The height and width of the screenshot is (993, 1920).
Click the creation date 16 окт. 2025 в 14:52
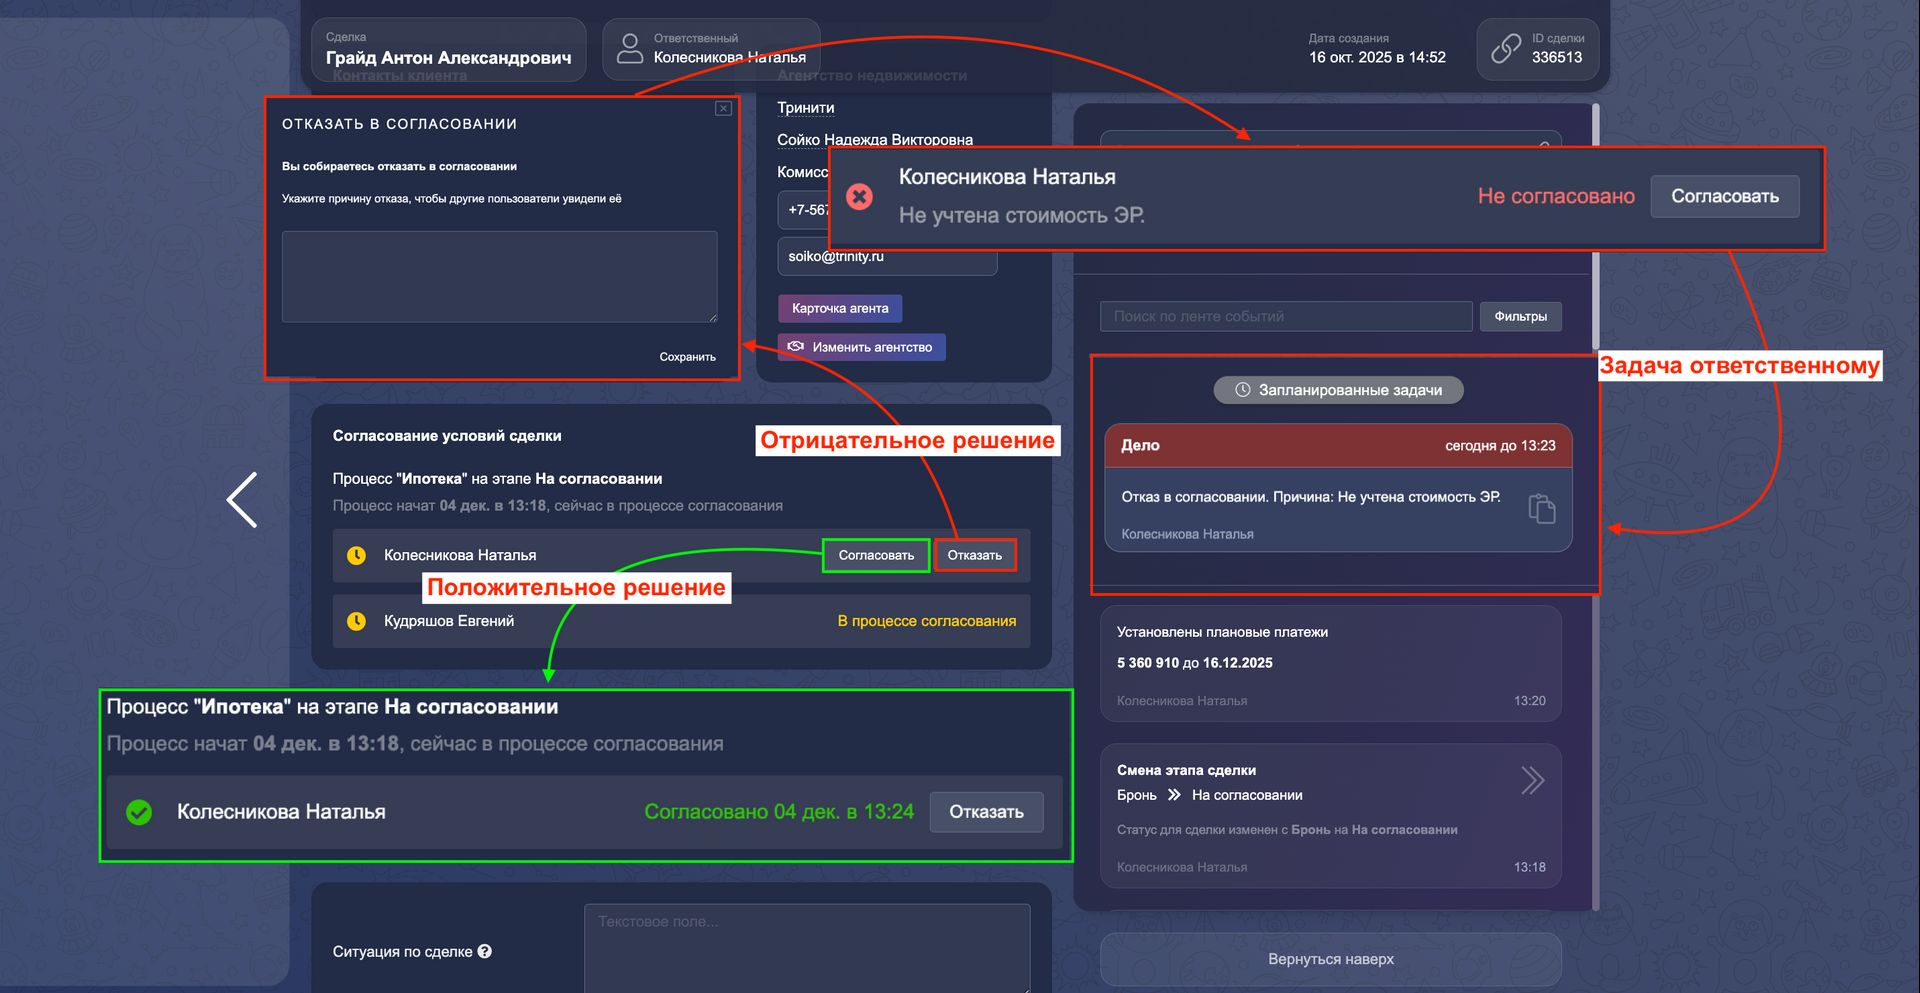point(1377,58)
